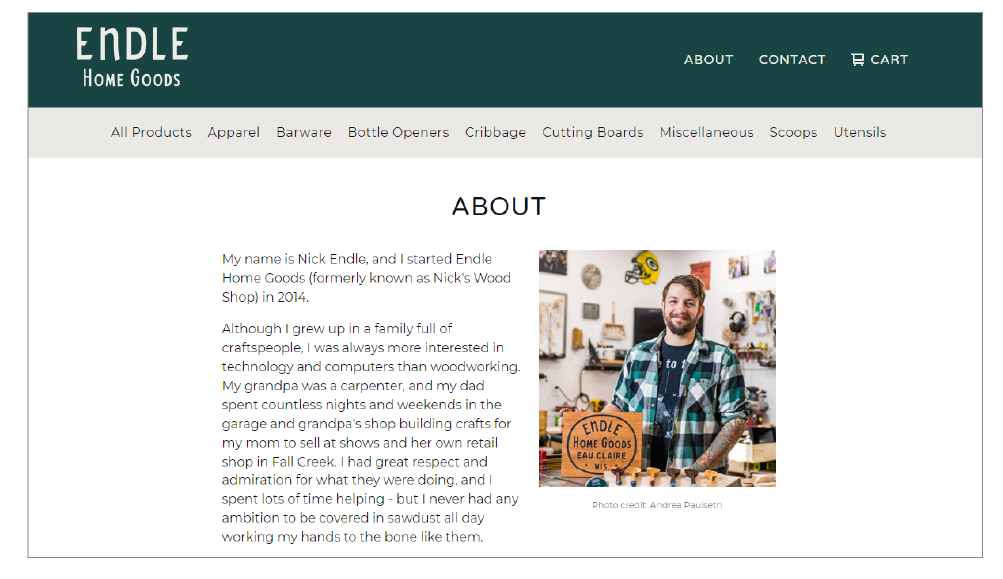Click the ABOUT page heading
Image resolution: width=1003 pixels, height=579 pixels.
499,207
